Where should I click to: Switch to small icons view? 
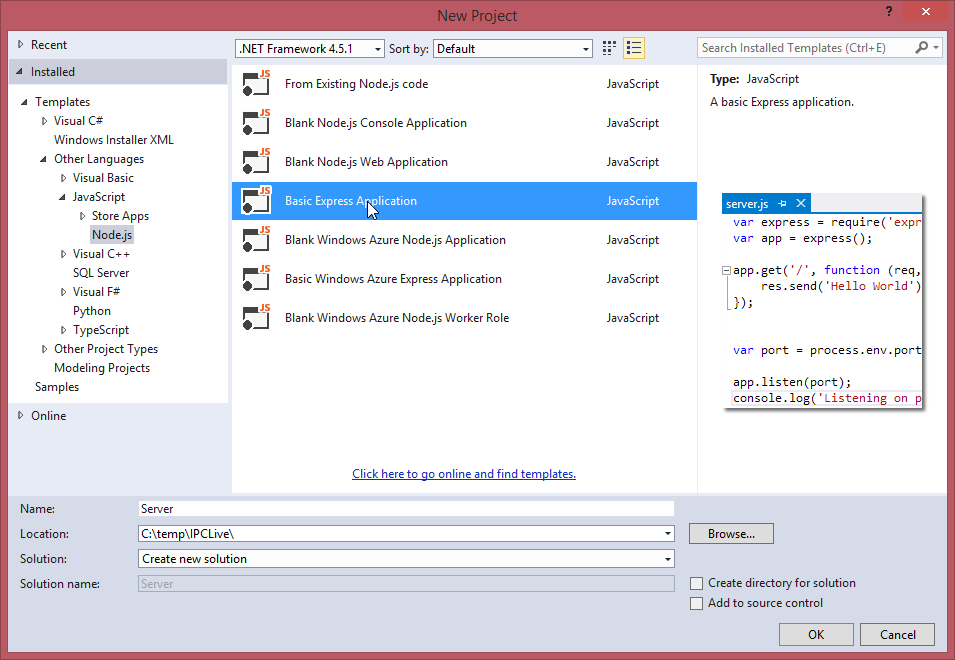pyautogui.click(x=608, y=47)
